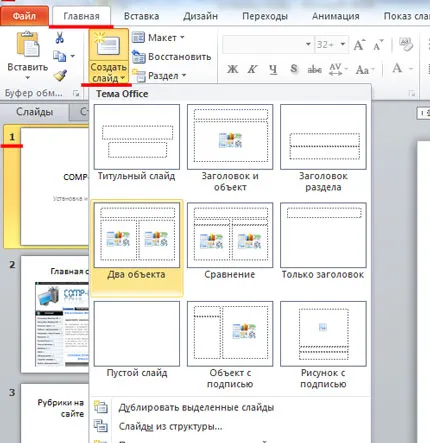Open character spacing AV dropdown

click(x=338, y=69)
